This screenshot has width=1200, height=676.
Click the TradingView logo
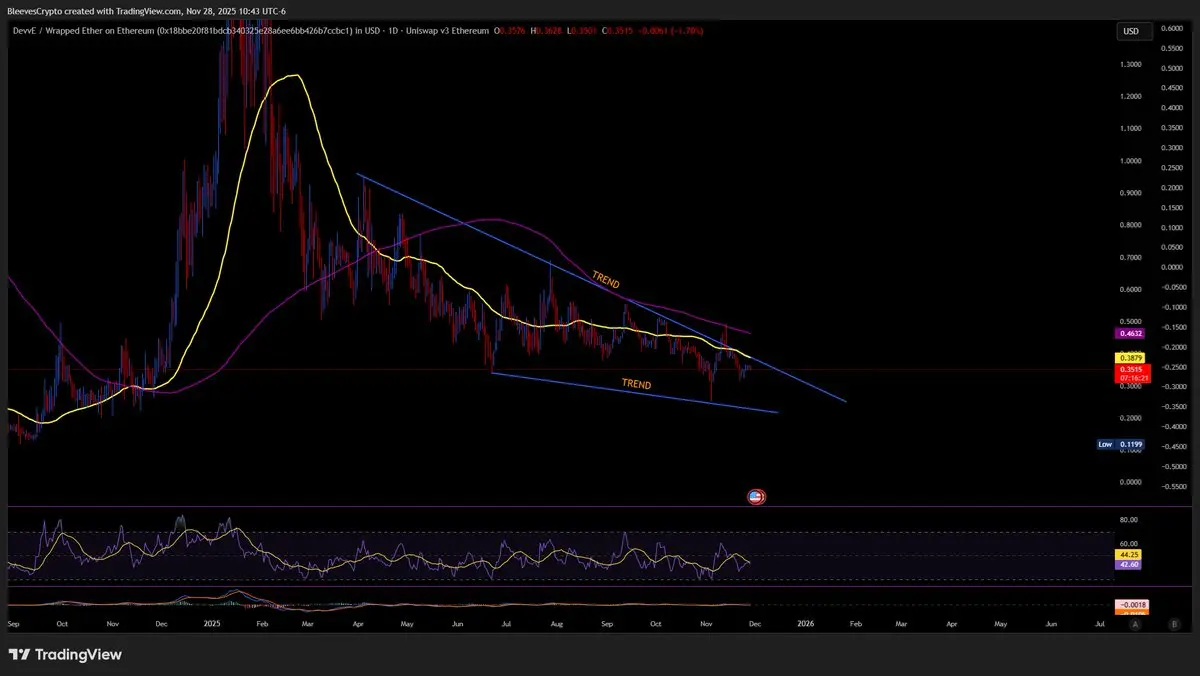coord(65,654)
